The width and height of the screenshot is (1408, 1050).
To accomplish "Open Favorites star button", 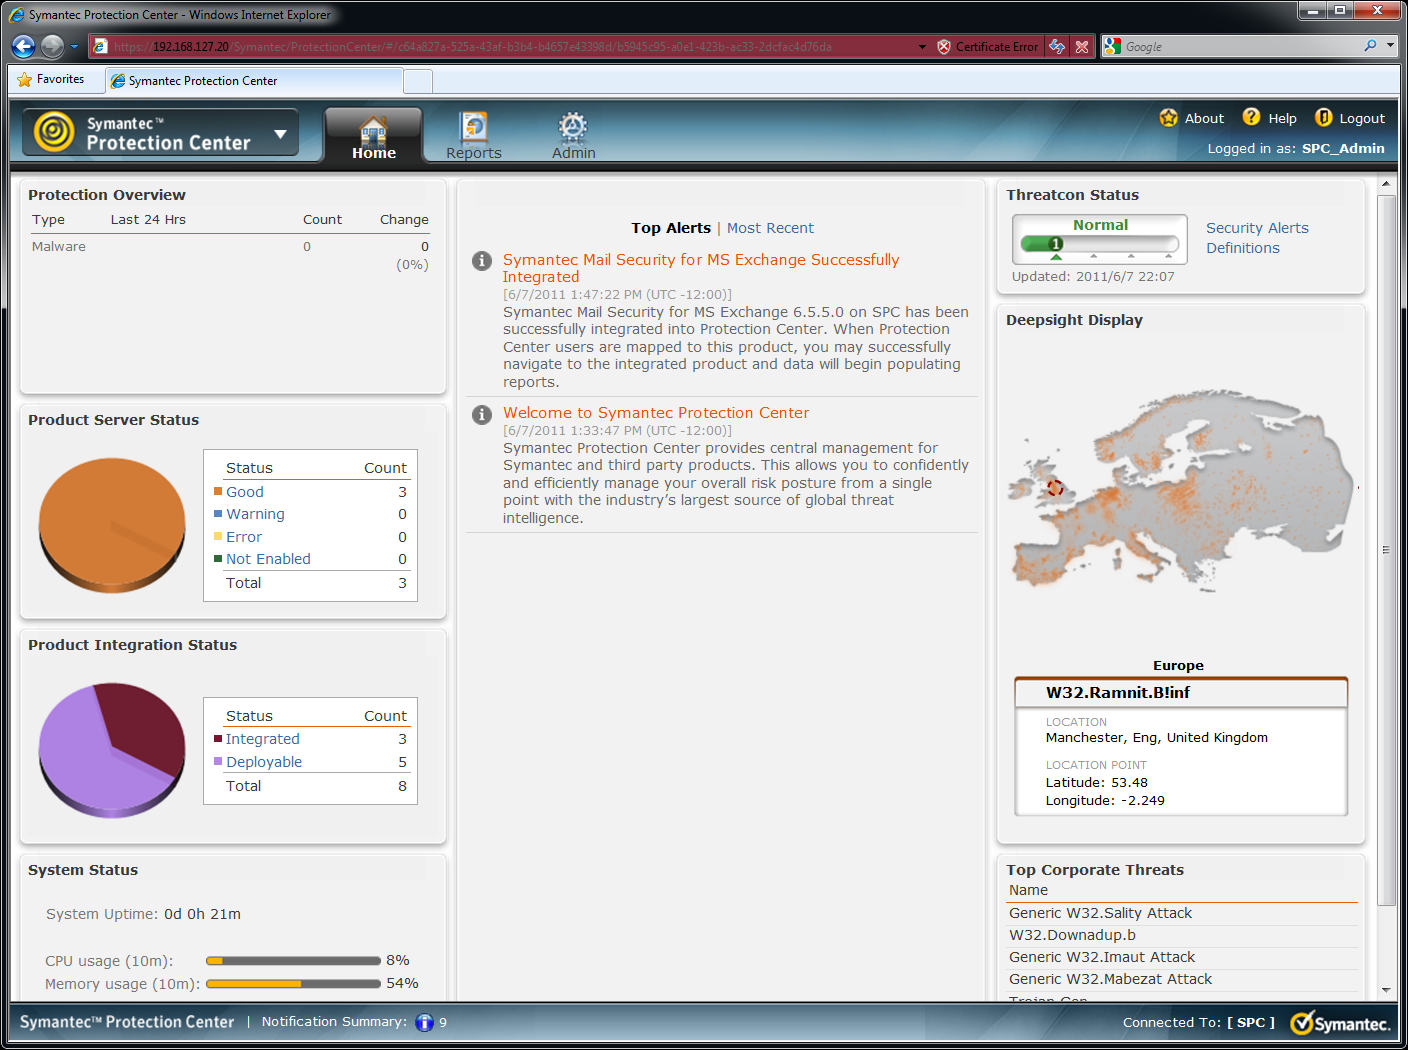I will click(x=51, y=79).
